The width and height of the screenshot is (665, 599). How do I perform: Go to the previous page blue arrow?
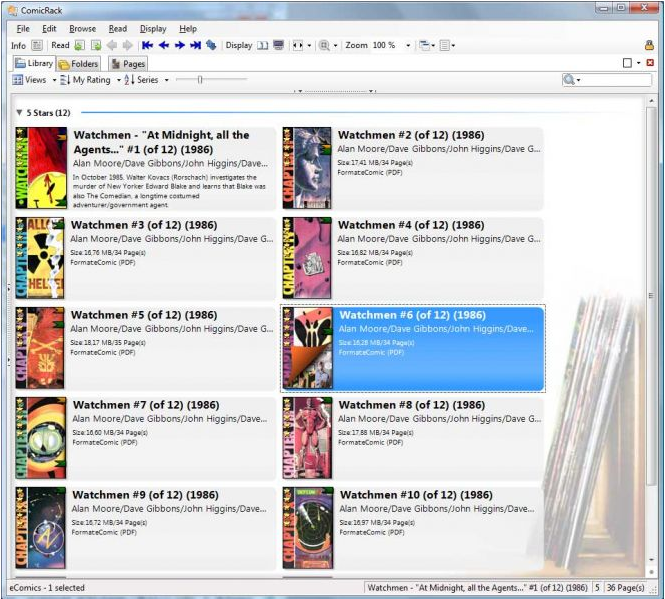click(x=164, y=45)
